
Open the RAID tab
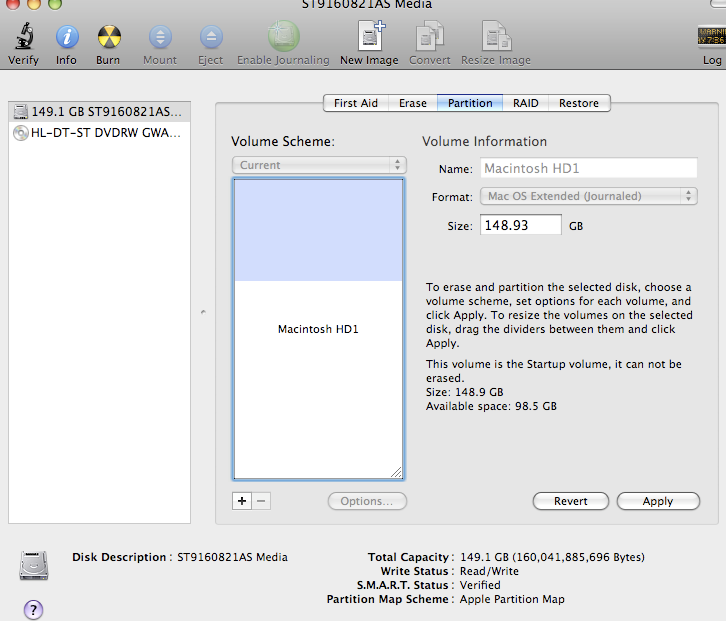point(526,103)
